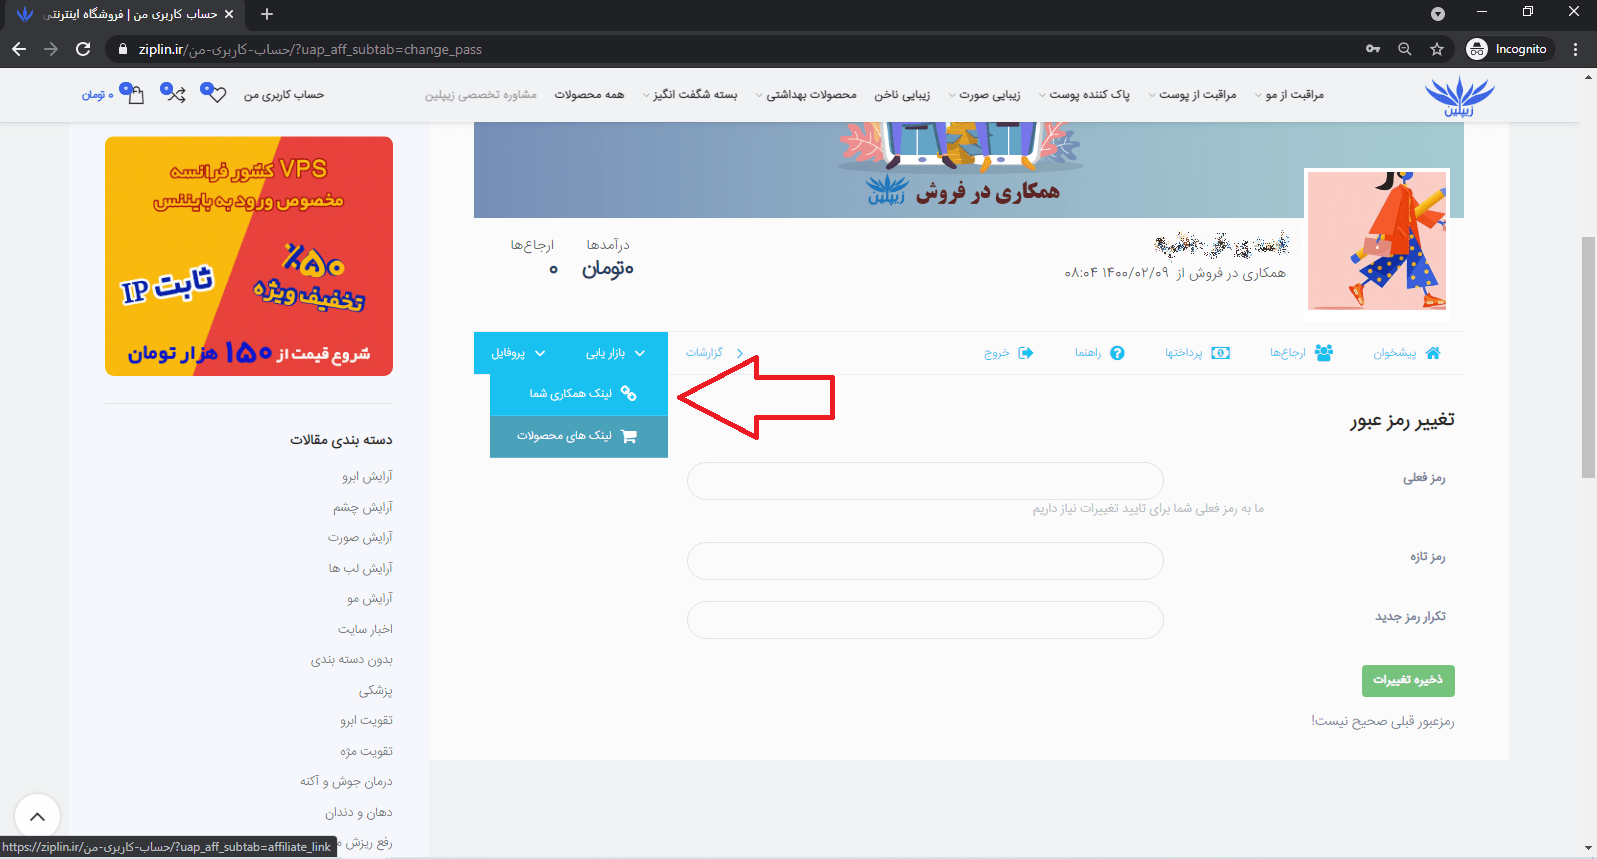The image size is (1597, 859).
Task: Select لینک های محصولات menu item
Action: [x=579, y=436]
